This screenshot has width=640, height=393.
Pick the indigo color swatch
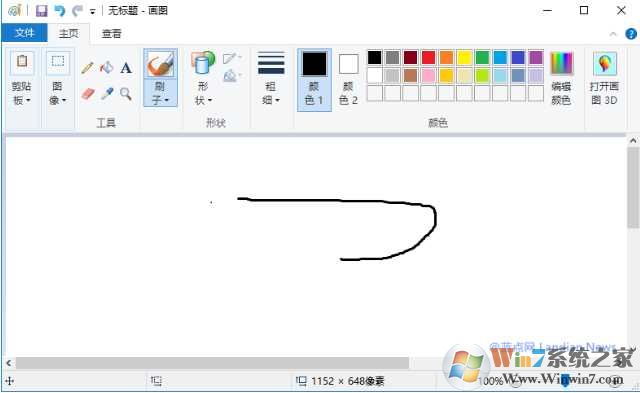coord(518,57)
